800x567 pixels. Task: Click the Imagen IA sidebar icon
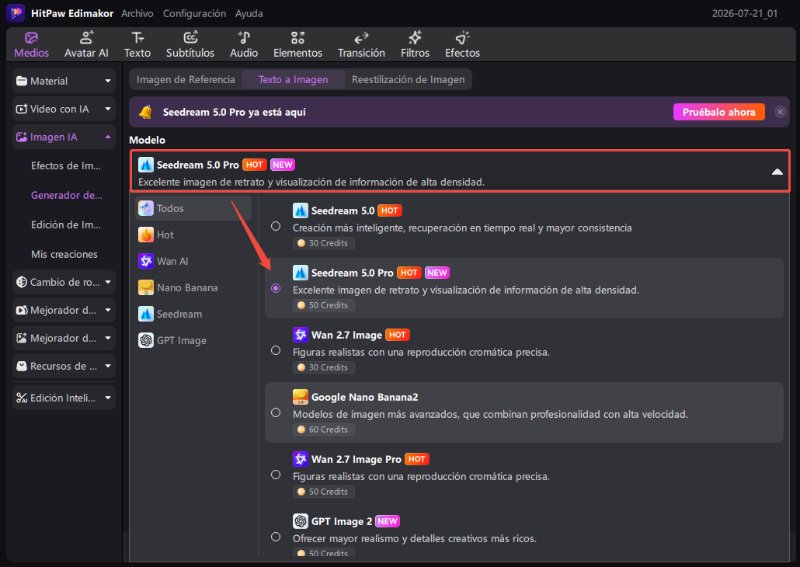point(21,137)
